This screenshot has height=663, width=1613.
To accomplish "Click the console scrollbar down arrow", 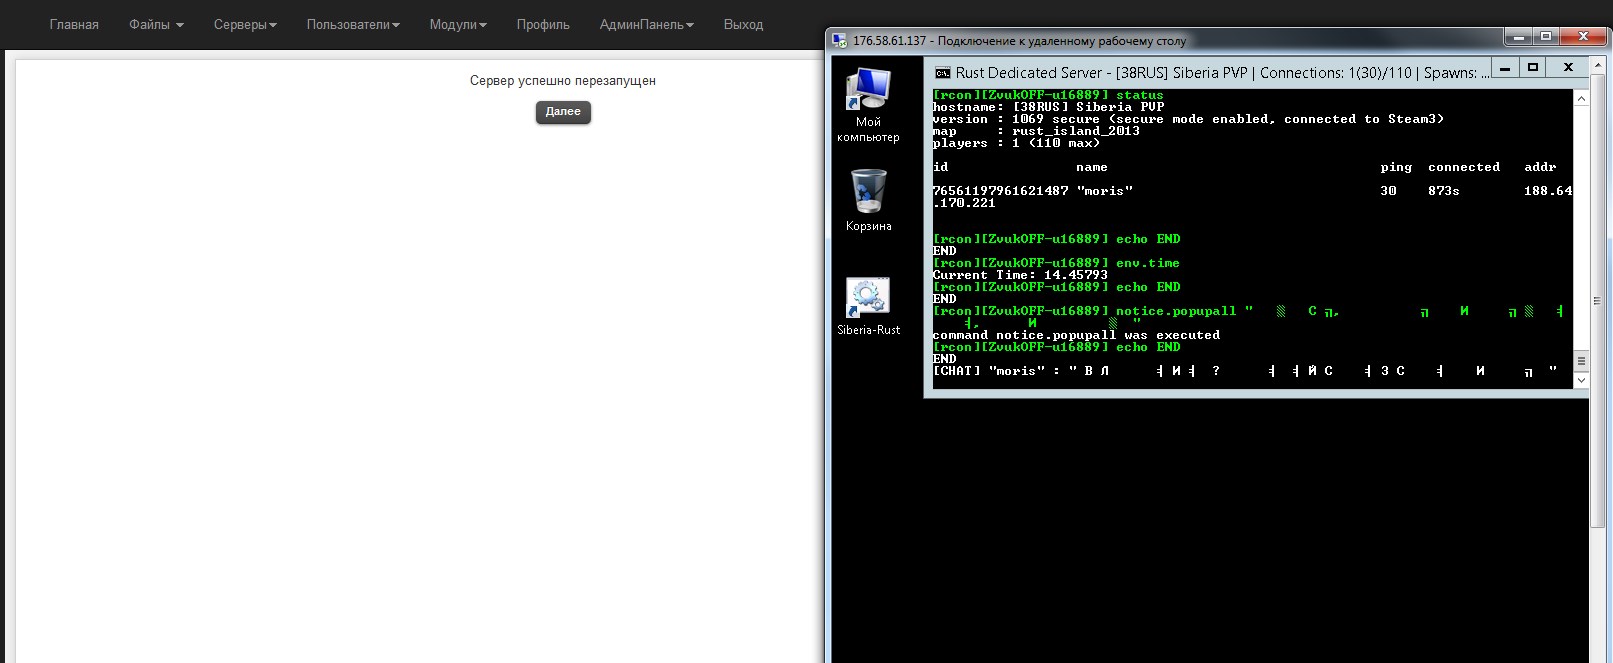I will 1581,381.
